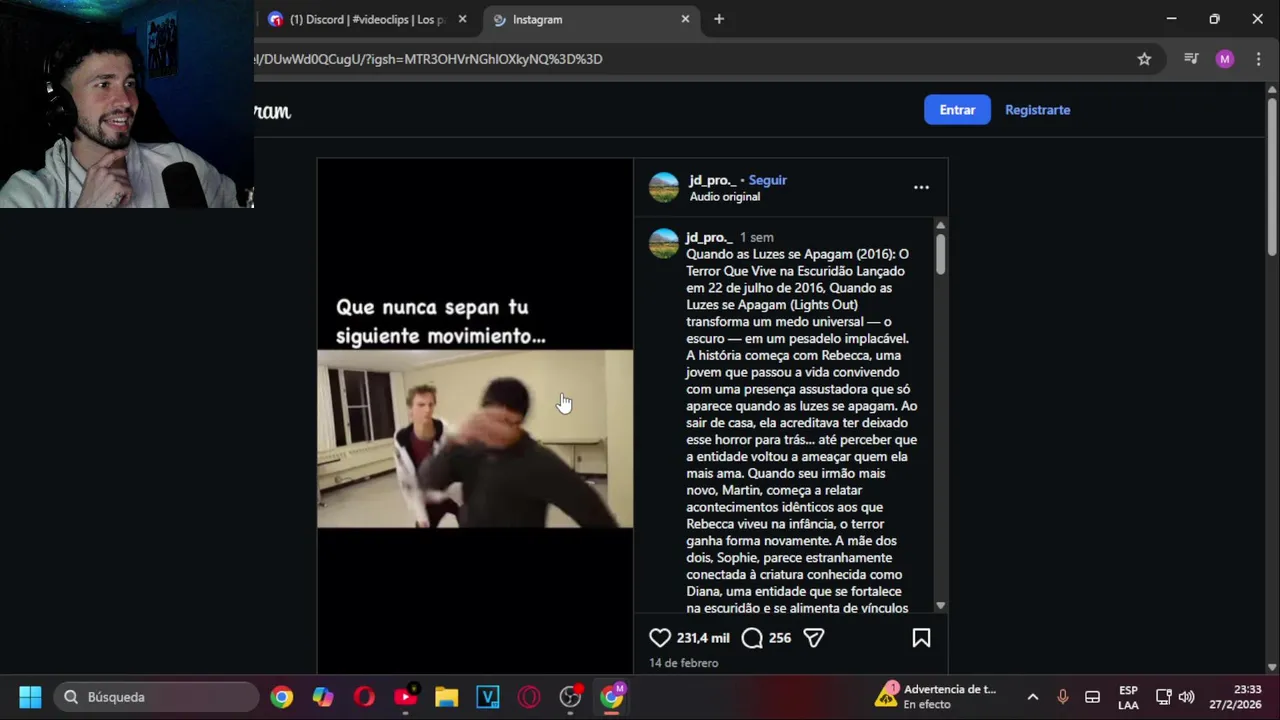Viewport: 1280px width, 720px height.
Task: Click the caption scrollbar up arrow
Action: tap(941, 225)
